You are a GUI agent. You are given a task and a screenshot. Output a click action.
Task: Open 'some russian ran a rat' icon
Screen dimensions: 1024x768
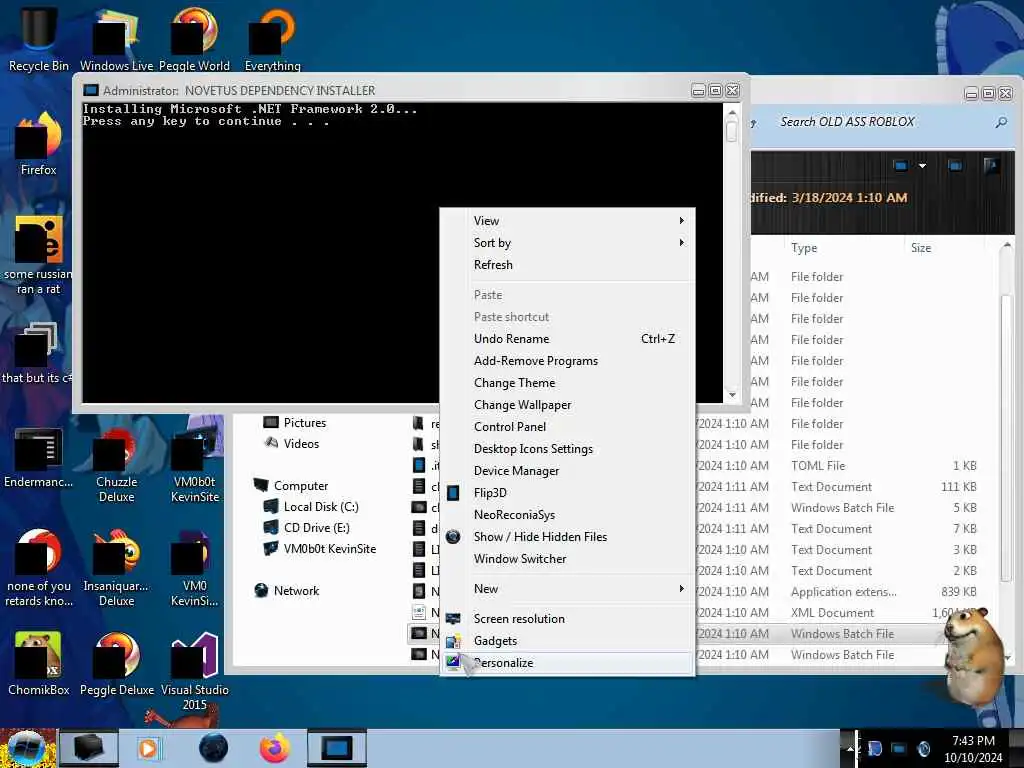(x=39, y=256)
